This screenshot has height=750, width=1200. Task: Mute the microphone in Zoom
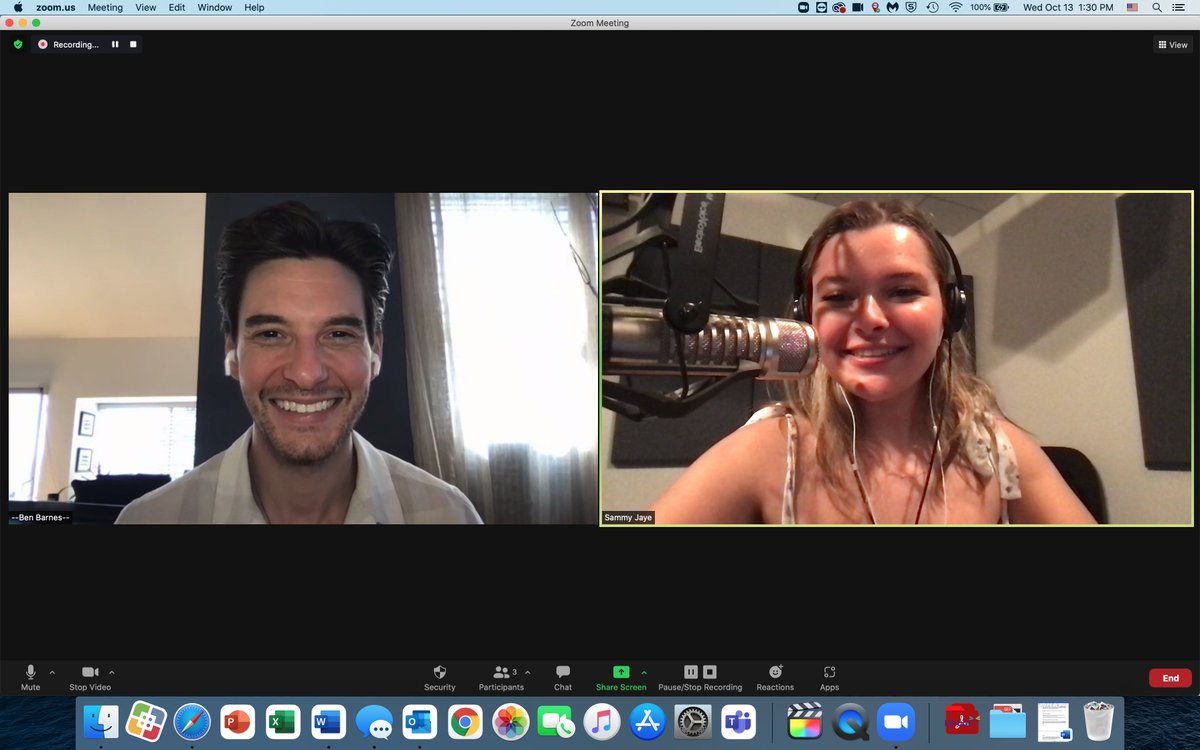[30, 677]
